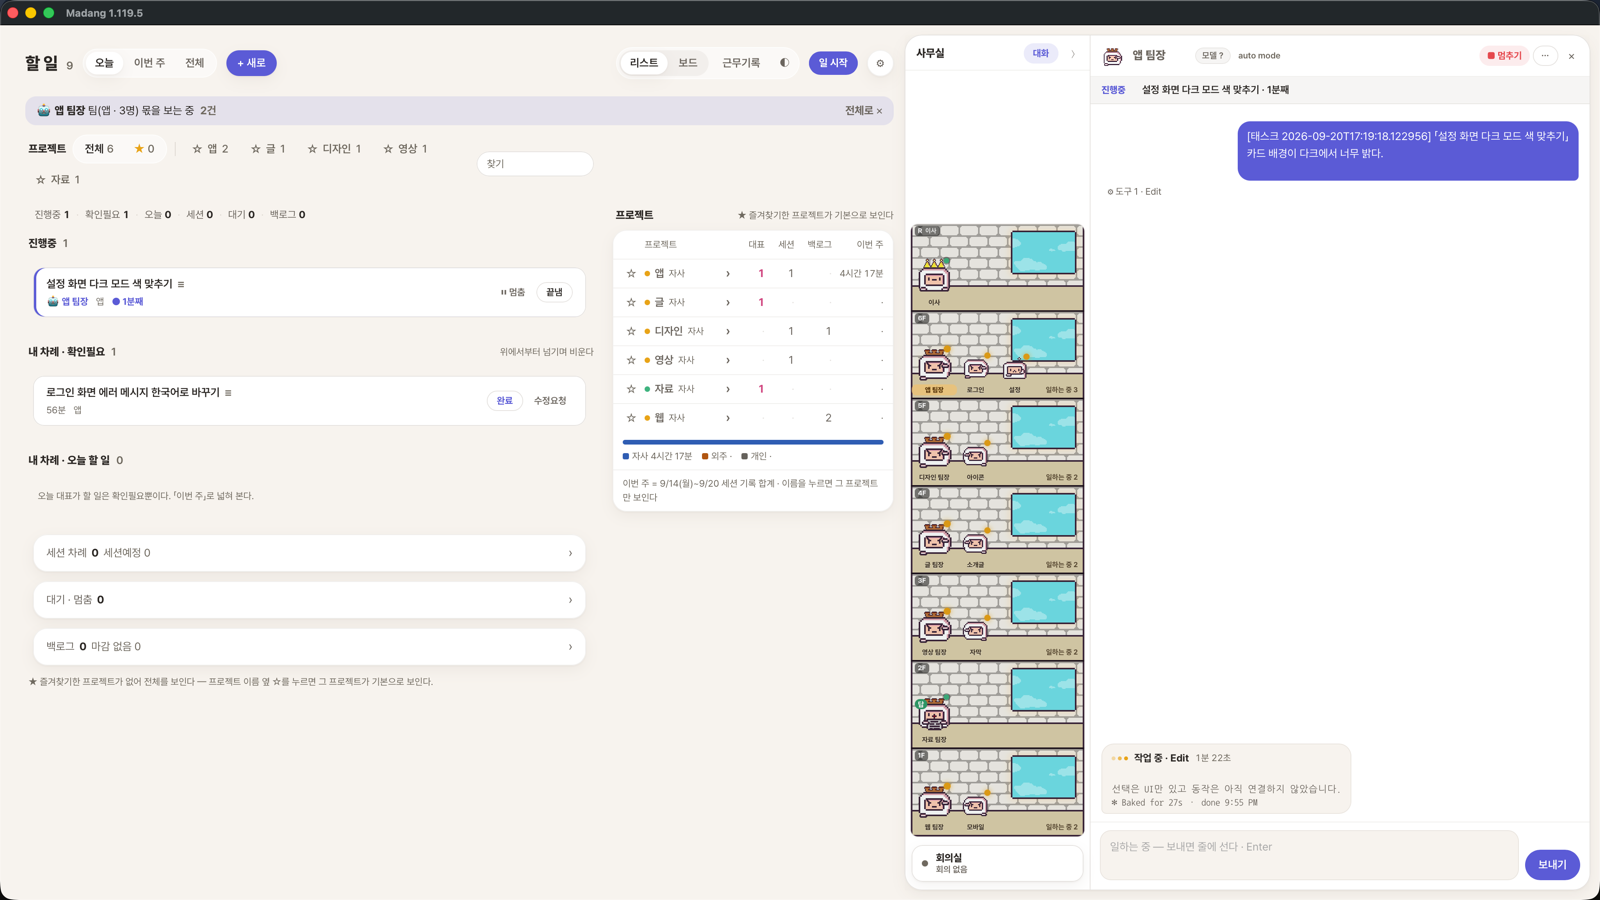Open settings with the gear icon

coord(880,63)
